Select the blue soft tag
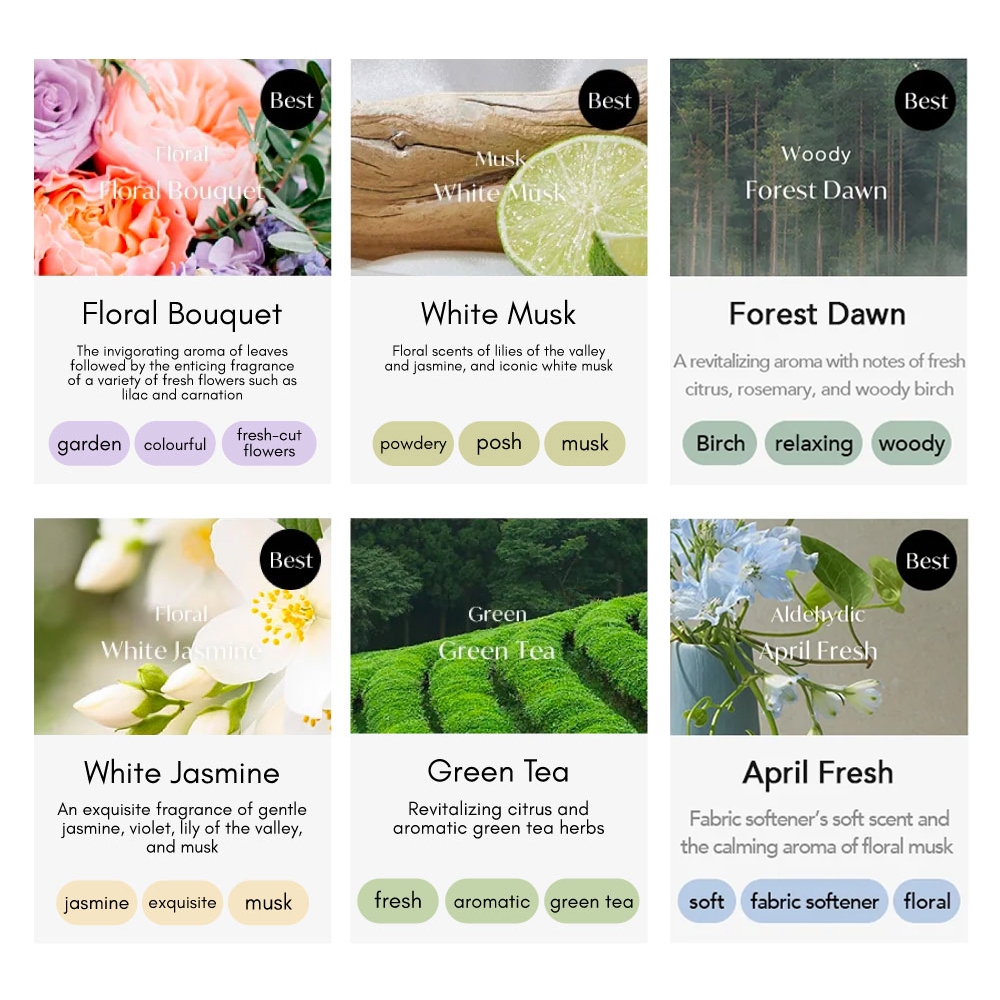This screenshot has width=1000, height=1000. point(707,901)
